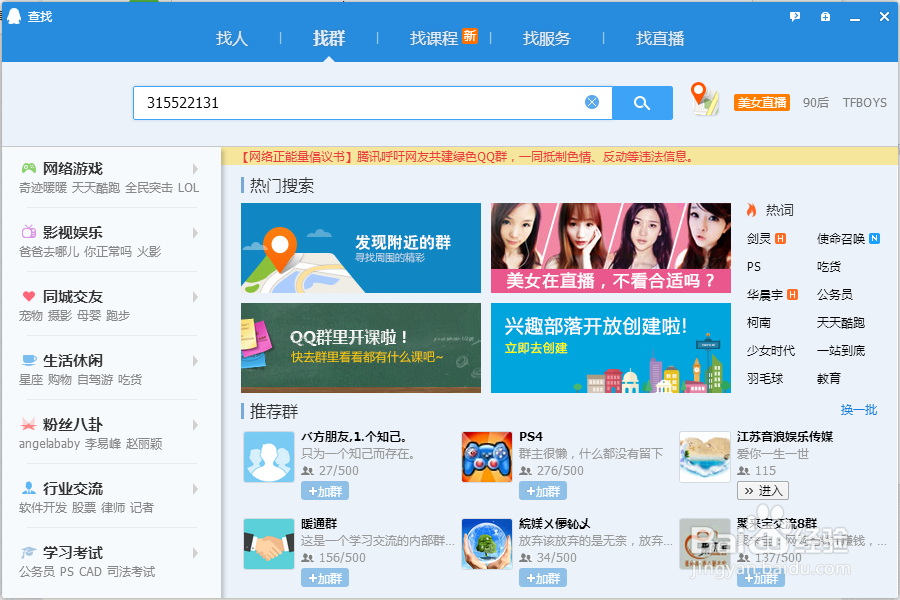Screen dimensions: 900x600
Task: Click 软件开发 under 行业交流
Action: pyautogui.click(x=43, y=508)
